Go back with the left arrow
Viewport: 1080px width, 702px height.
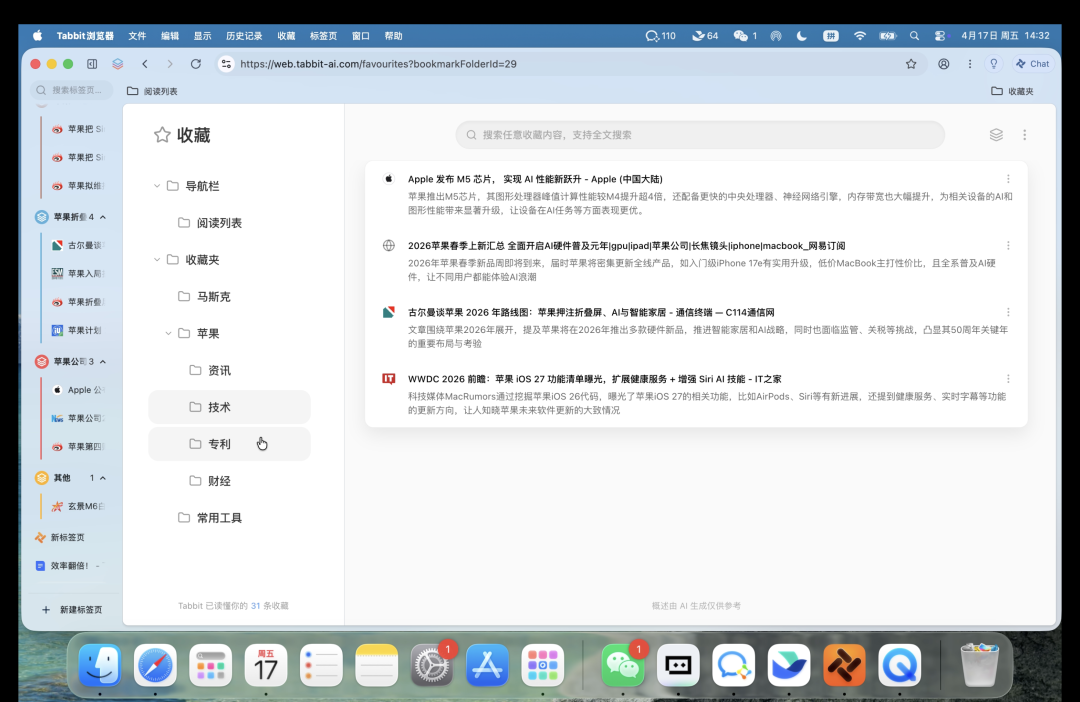click(145, 64)
